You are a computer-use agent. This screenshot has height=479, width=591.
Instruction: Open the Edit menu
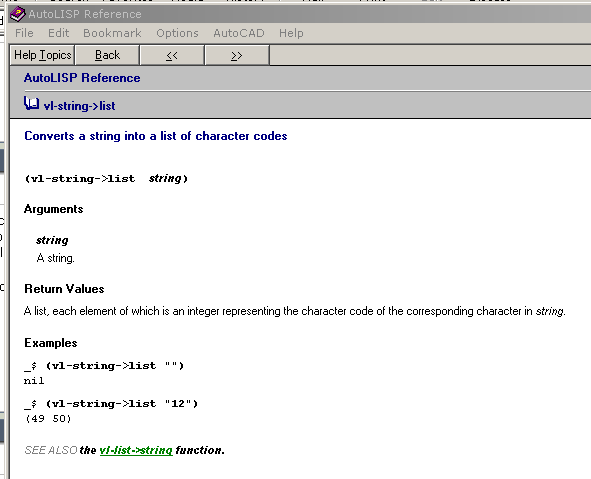(58, 33)
